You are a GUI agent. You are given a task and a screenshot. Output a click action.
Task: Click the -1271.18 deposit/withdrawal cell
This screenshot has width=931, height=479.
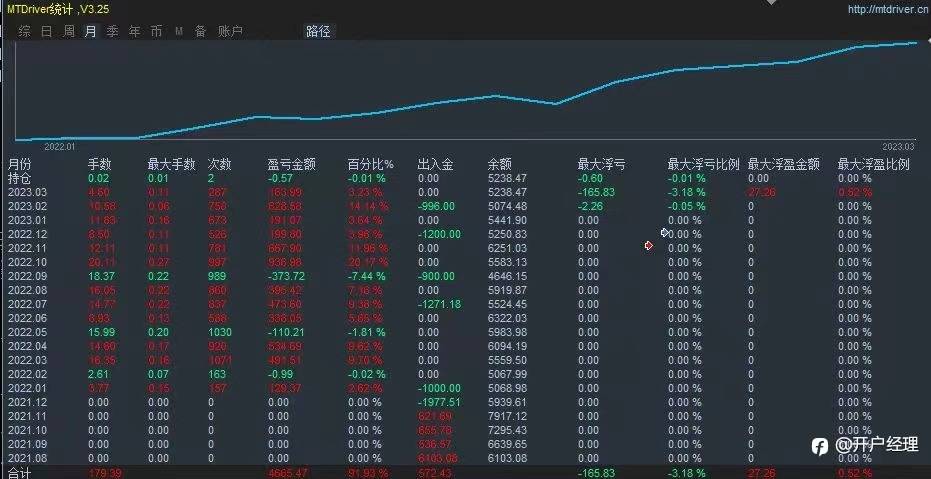pos(439,304)
